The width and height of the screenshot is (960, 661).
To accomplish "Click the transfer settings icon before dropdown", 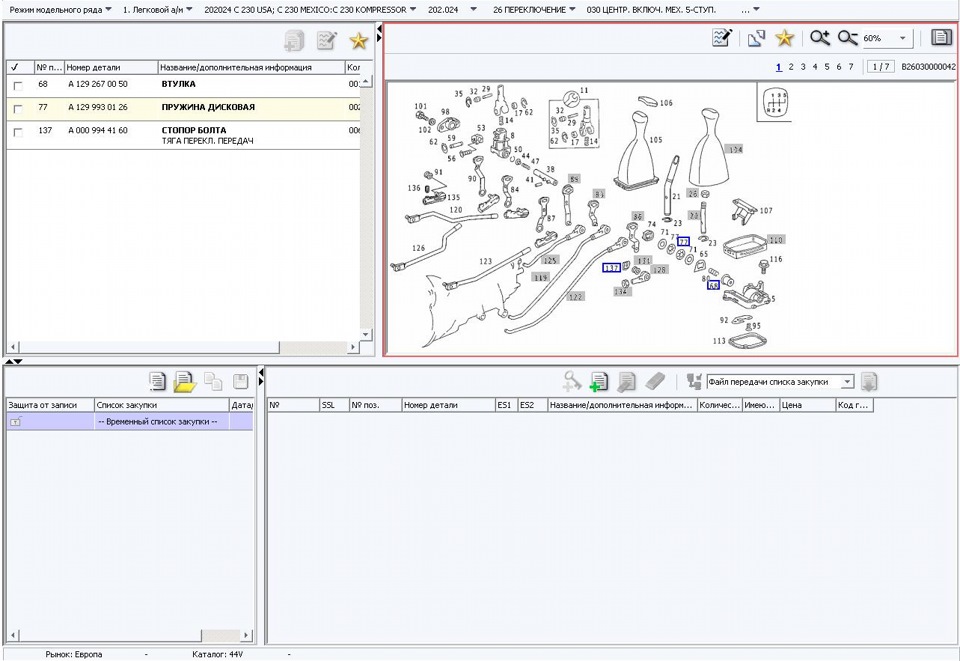I will pyautogui.click(x=694, y=381).
